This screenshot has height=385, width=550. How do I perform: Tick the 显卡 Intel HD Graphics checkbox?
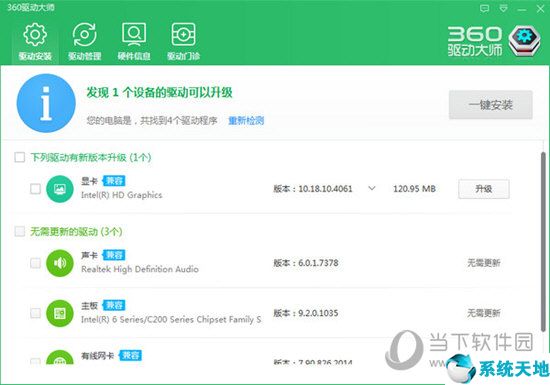pos(35,189)
